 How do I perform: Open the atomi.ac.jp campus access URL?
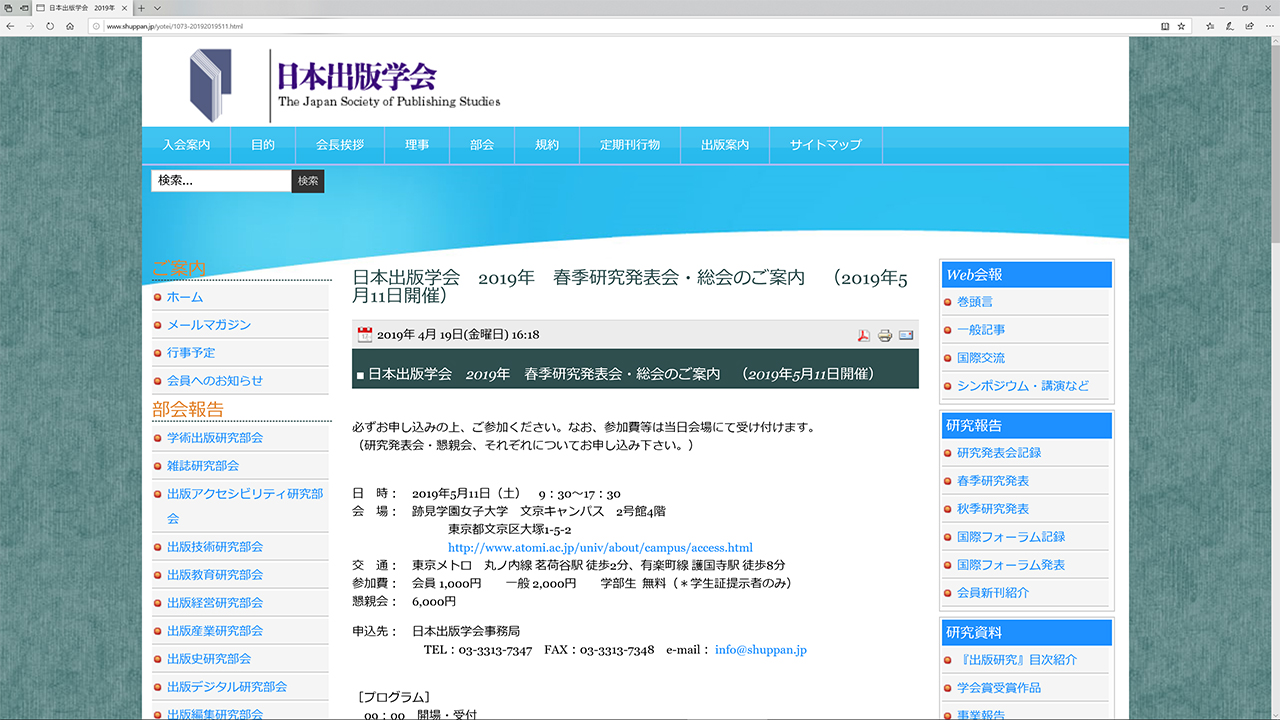600,548
